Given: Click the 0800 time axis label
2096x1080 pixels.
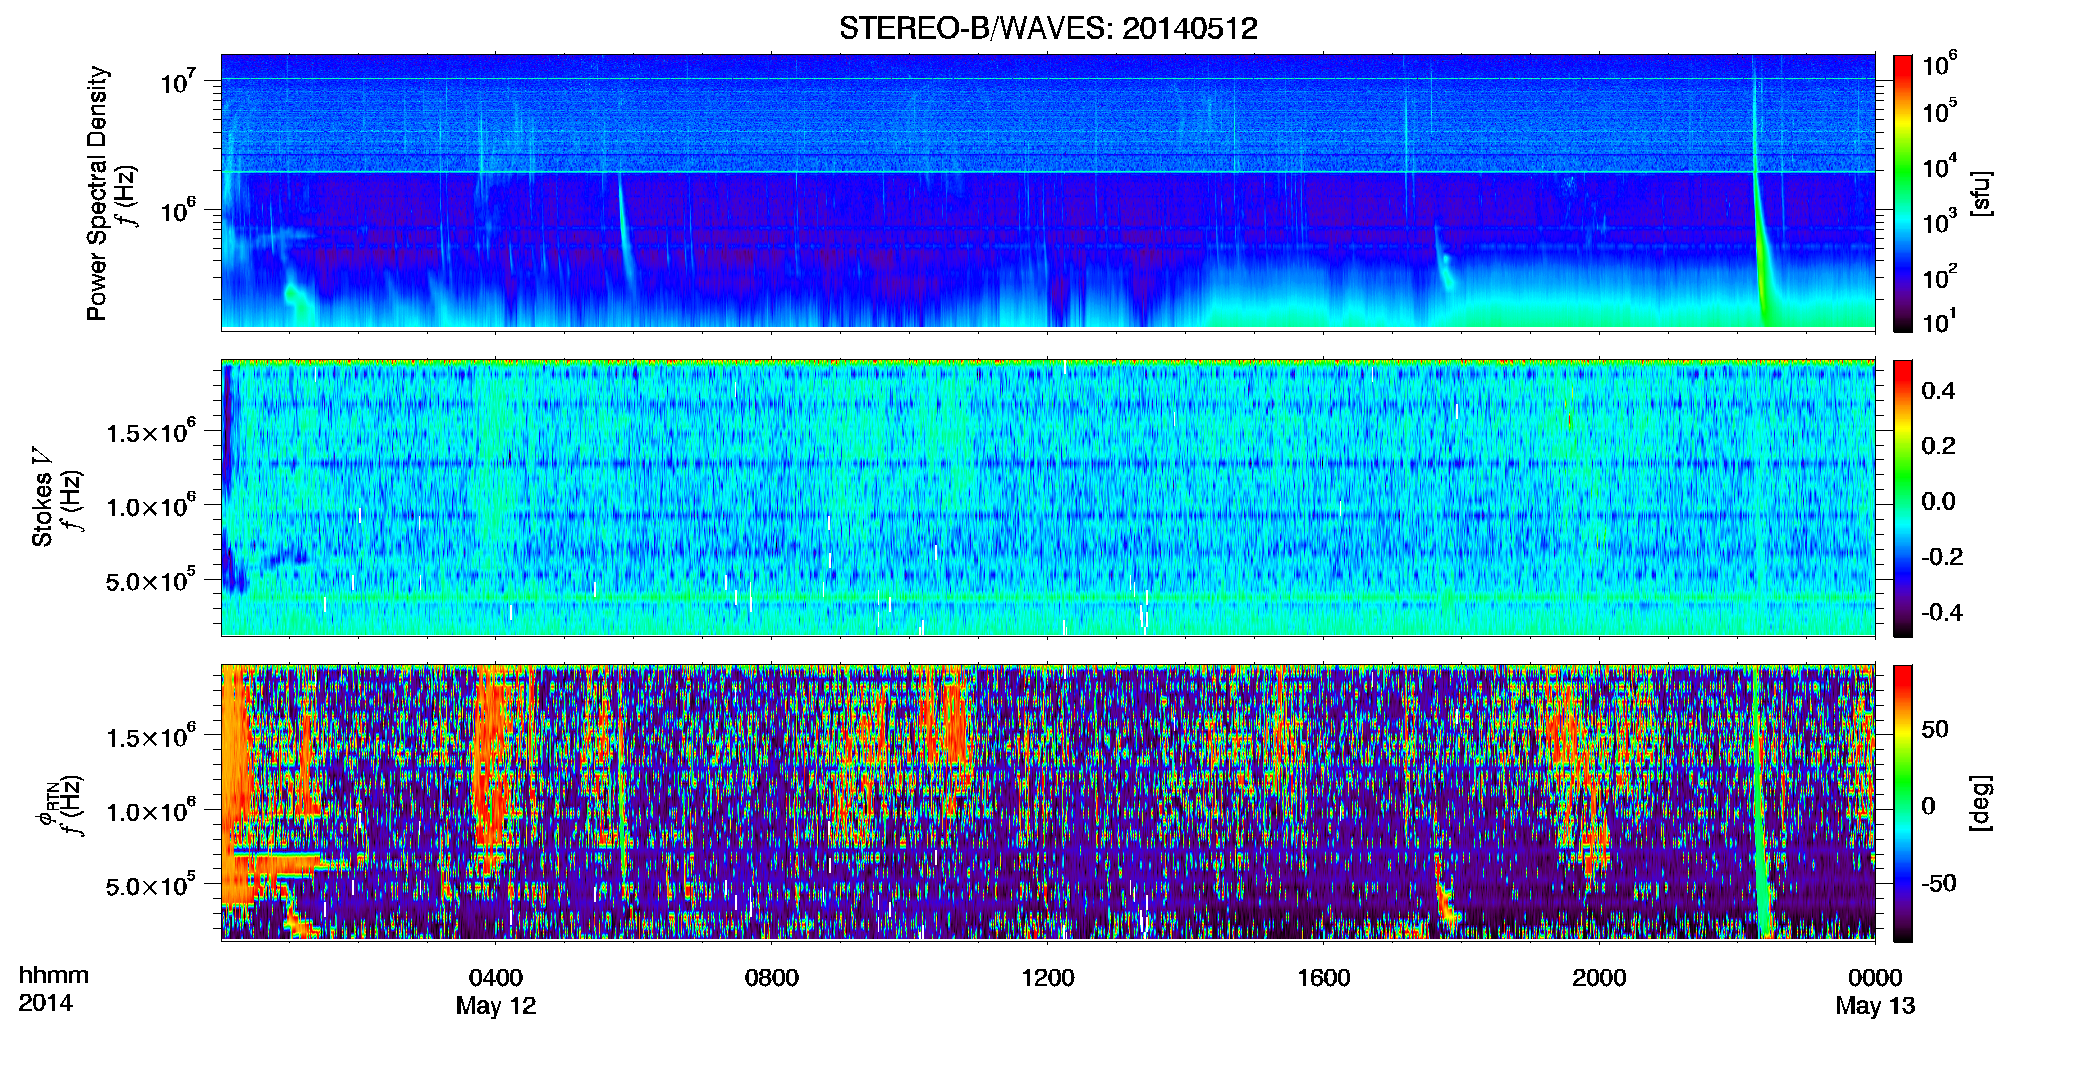Looking at the screenshot, I should (x=771, y=978).
